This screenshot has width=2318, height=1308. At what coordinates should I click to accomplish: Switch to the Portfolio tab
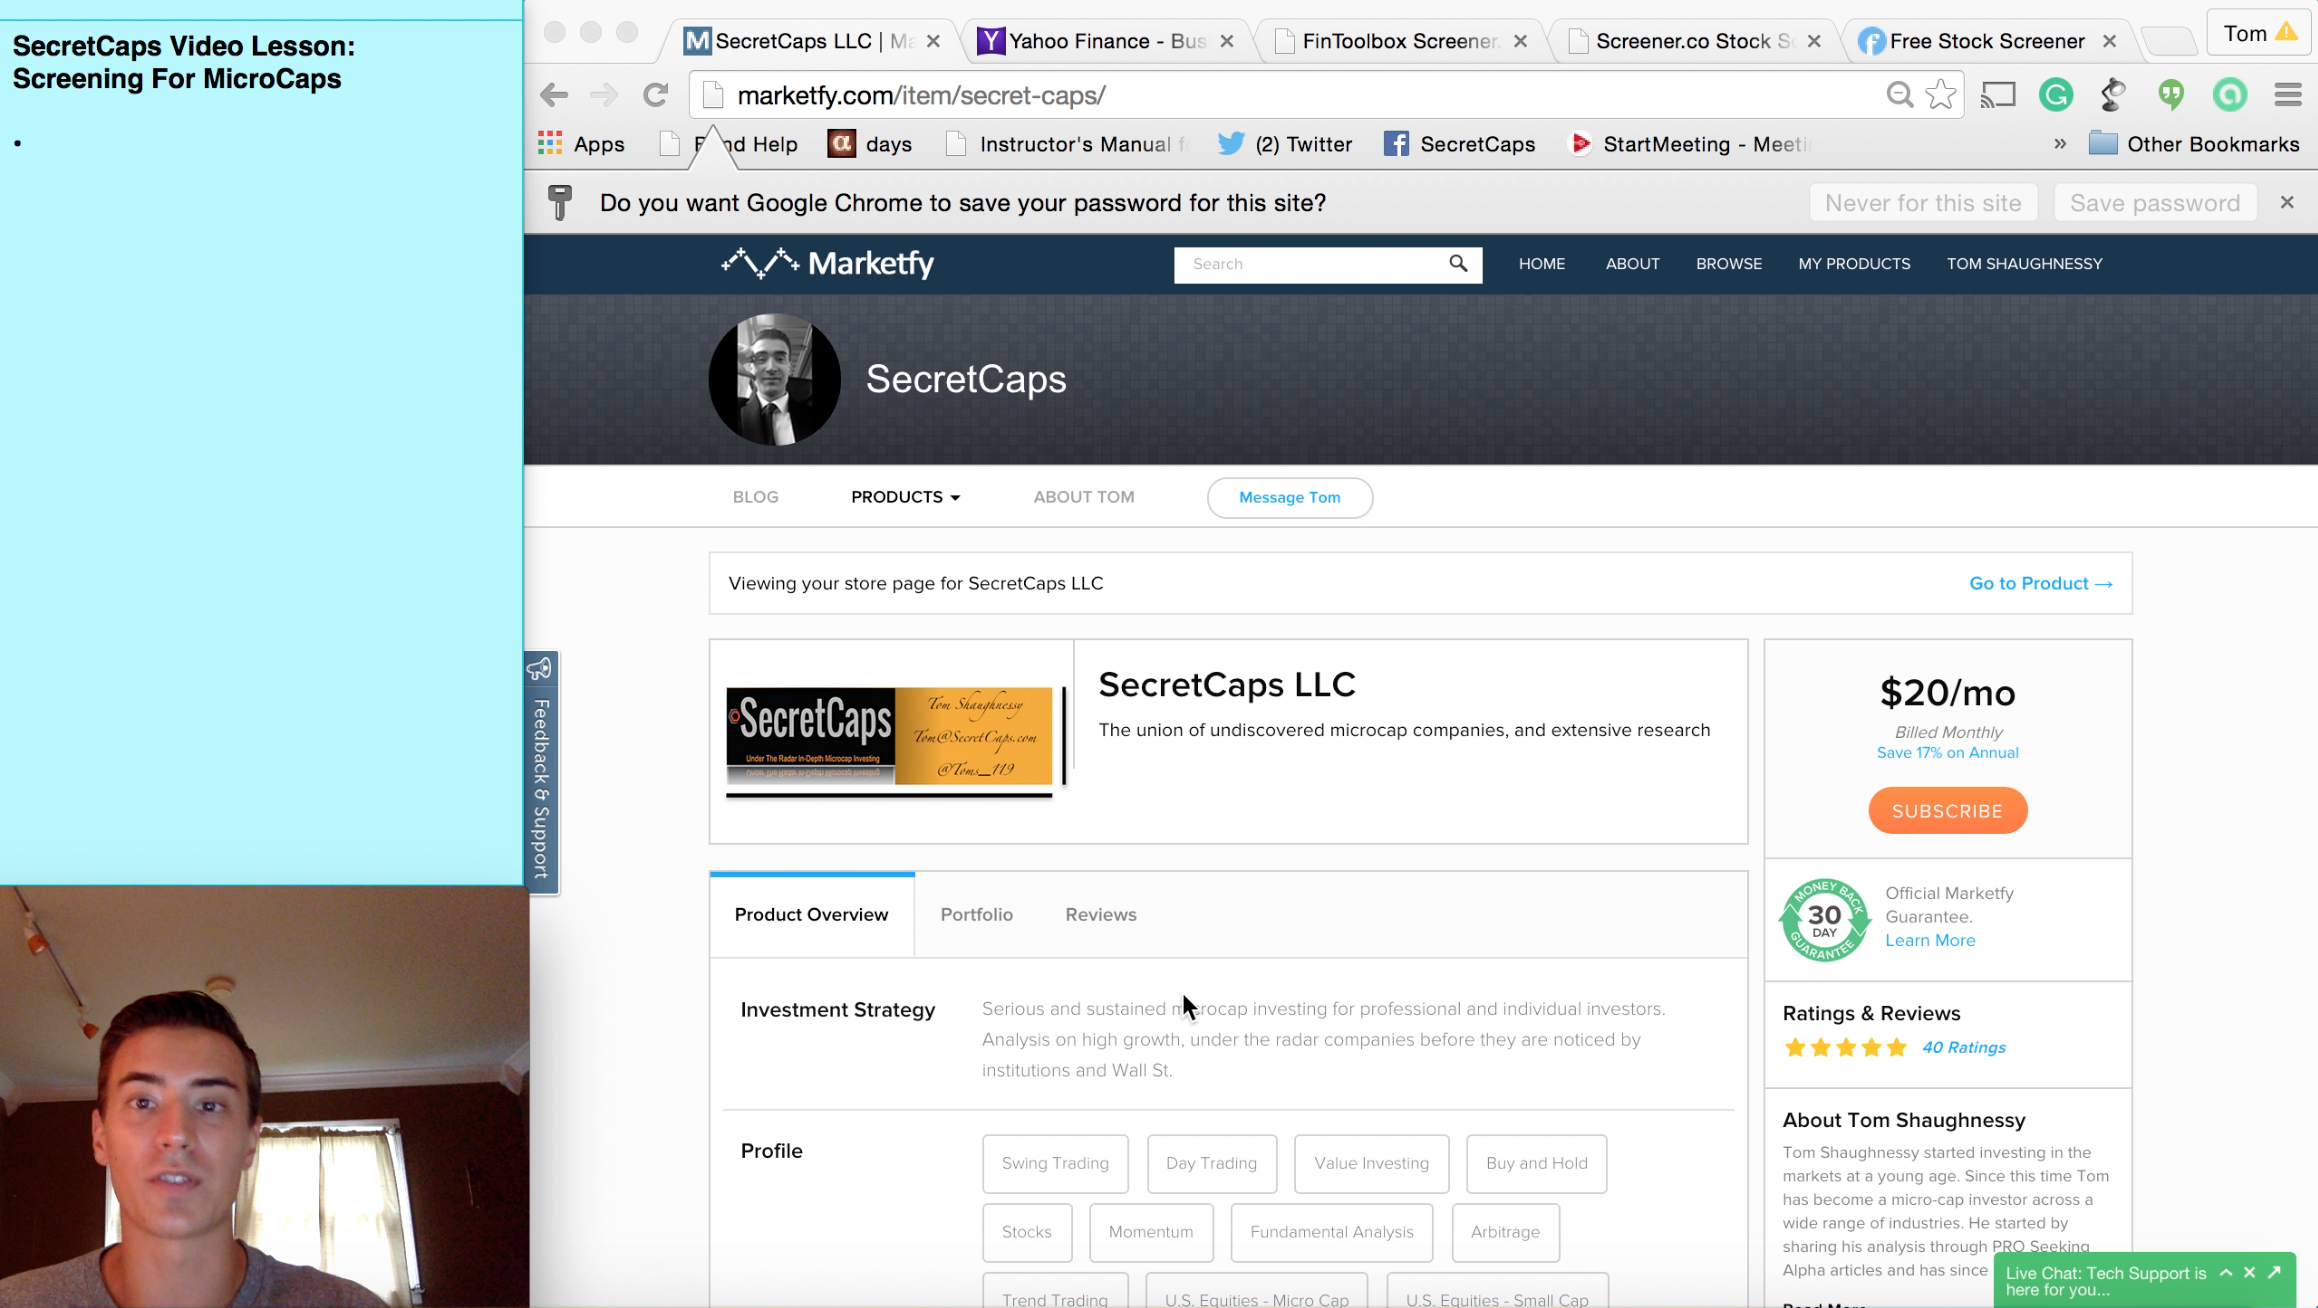point(976,914)
